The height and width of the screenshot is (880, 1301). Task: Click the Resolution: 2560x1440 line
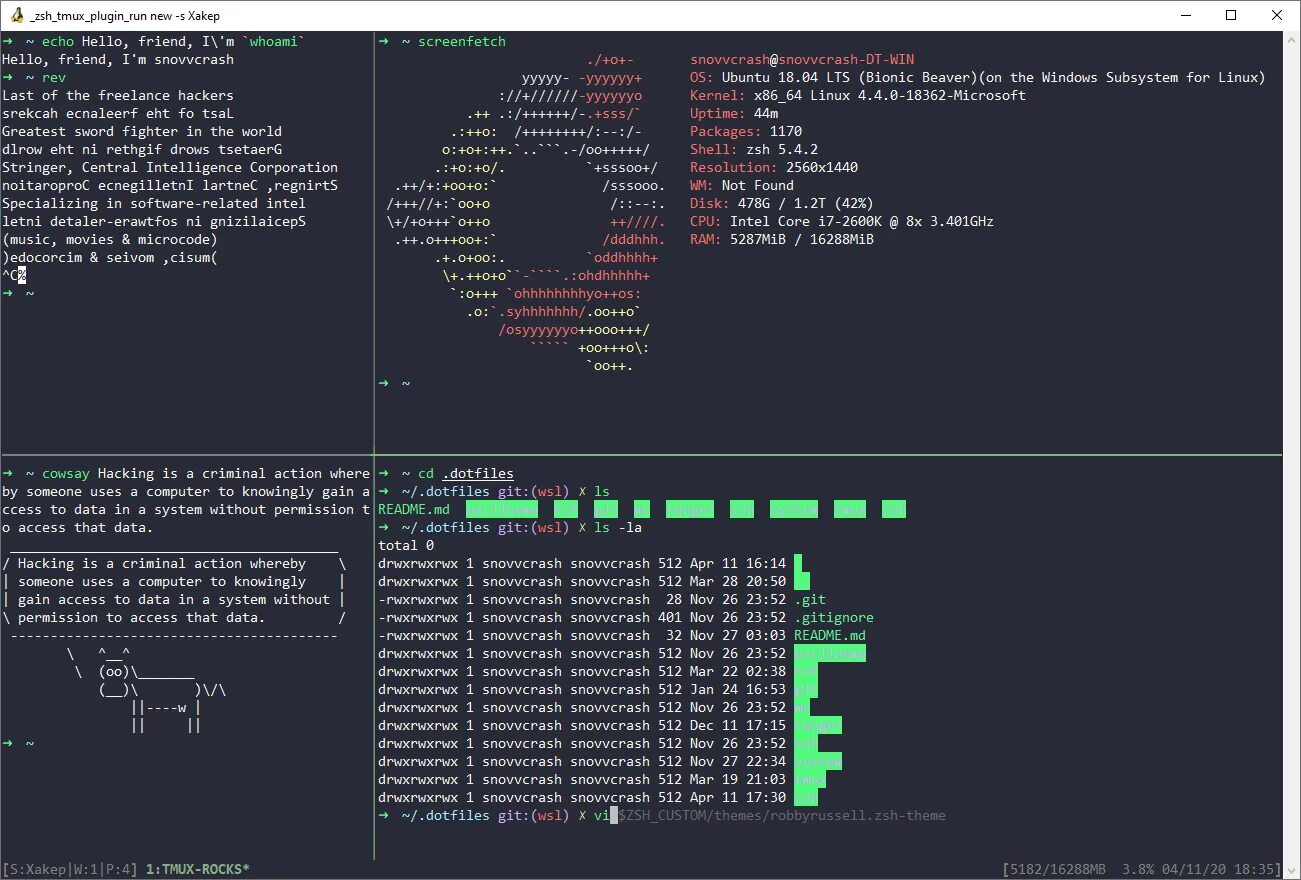[x=774, y=167]
